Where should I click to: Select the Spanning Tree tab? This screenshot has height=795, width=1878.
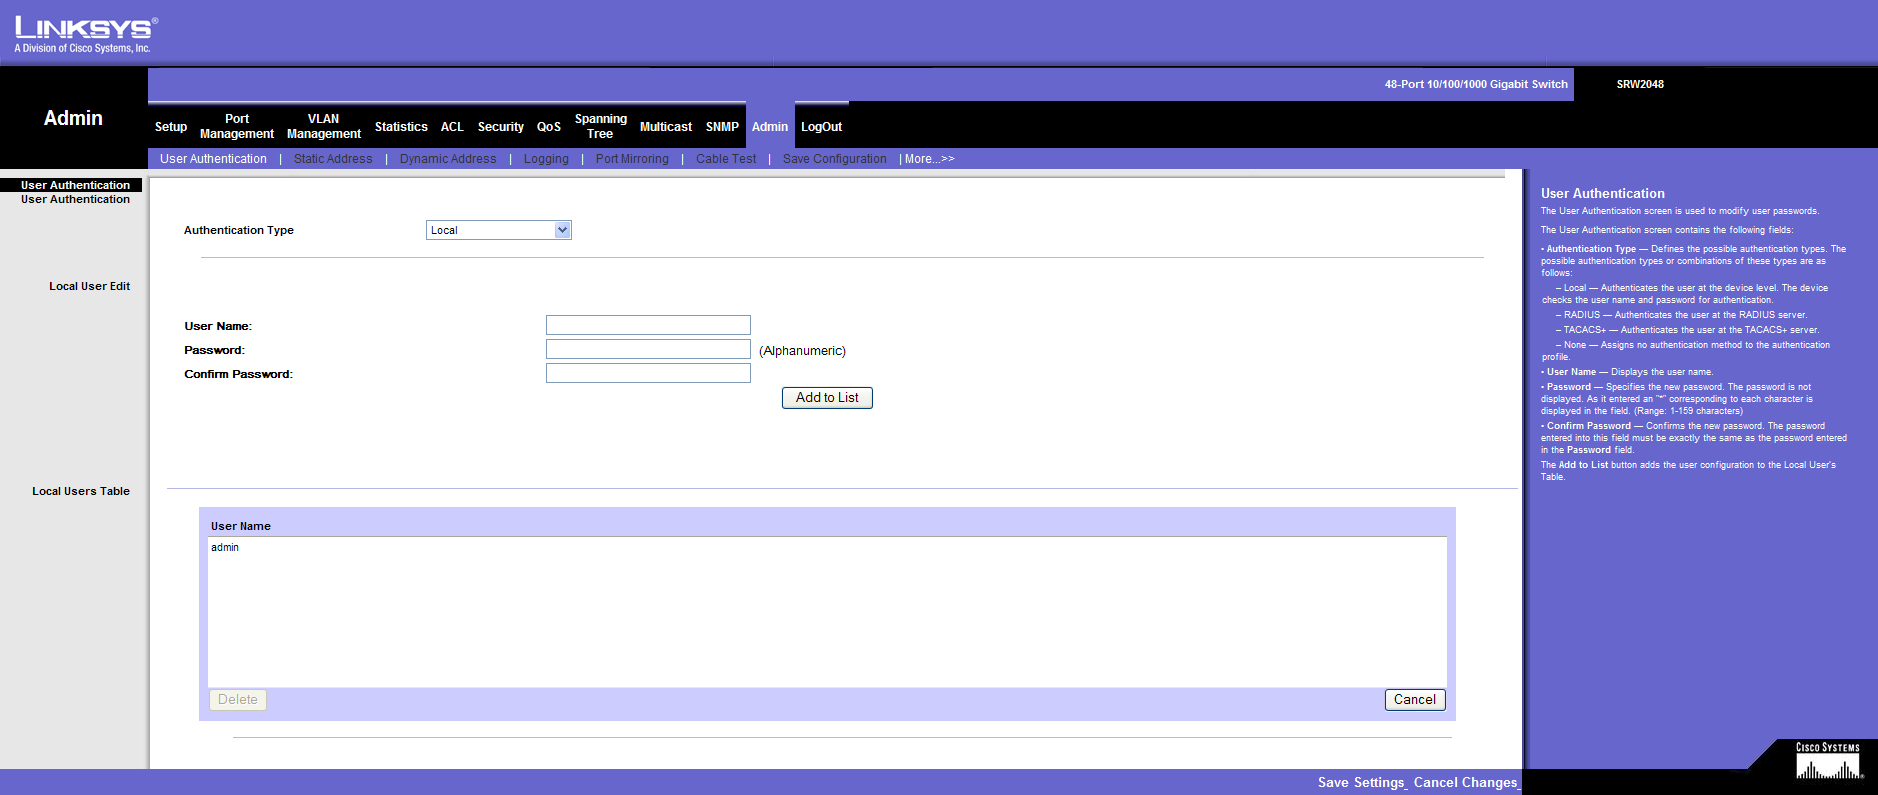[600, 126]
